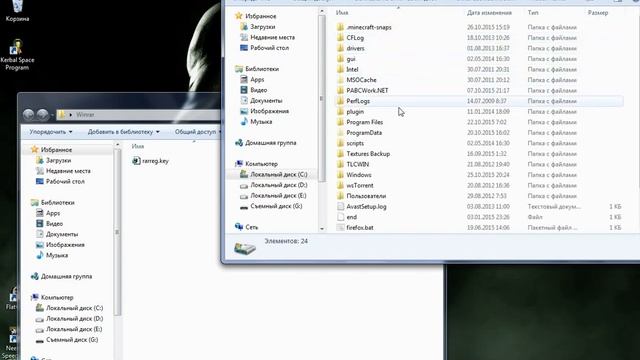Sort by Дата изменения column

489,13
